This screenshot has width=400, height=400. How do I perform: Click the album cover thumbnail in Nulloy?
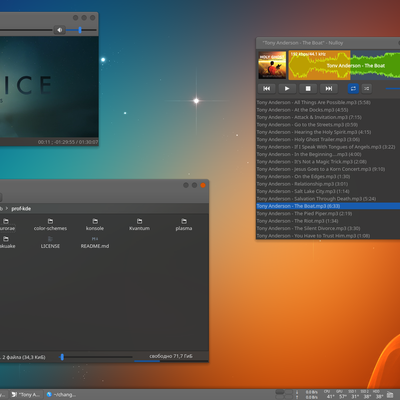[x=272, y=65]
